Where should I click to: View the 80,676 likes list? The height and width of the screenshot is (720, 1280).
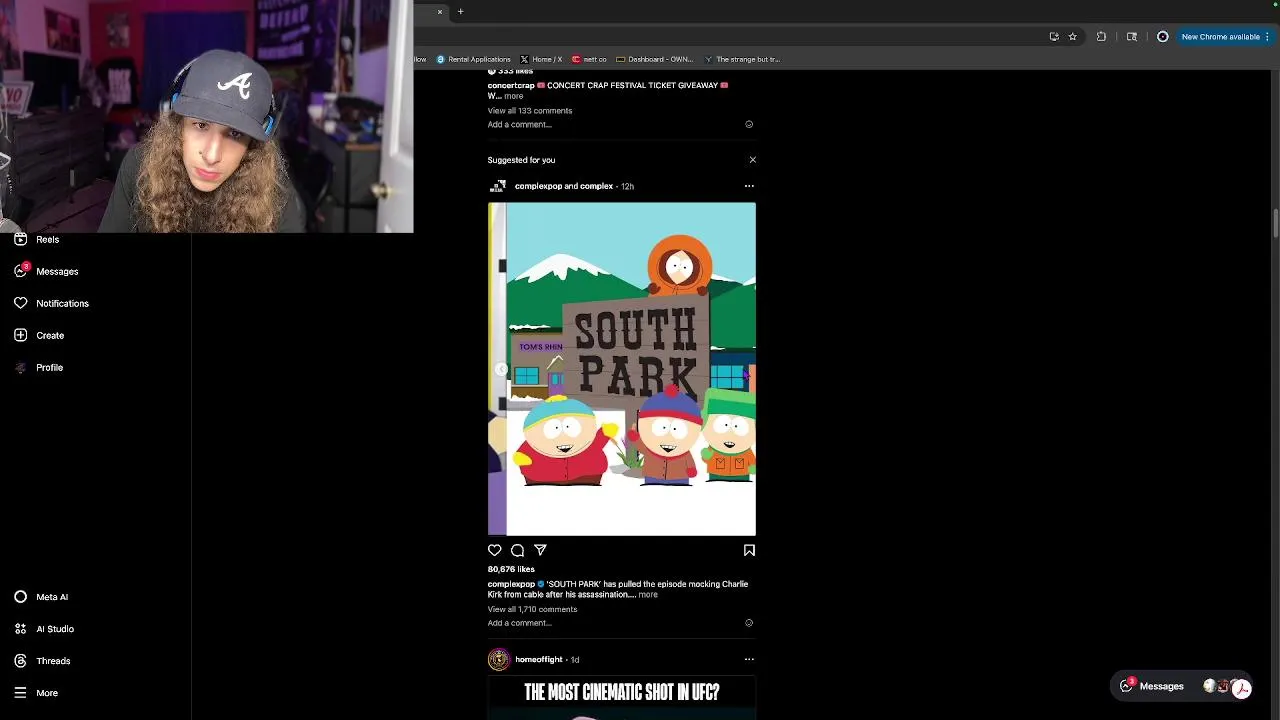(511, 569)
